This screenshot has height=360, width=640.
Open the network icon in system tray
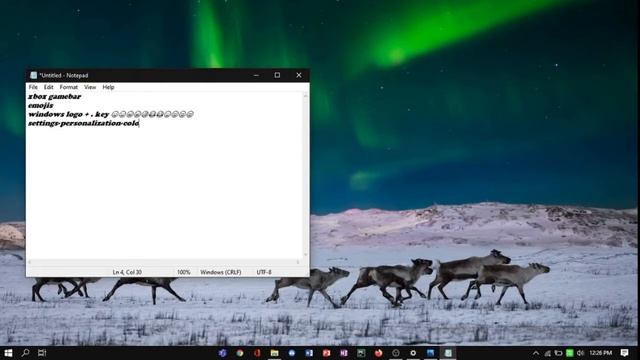547,353
